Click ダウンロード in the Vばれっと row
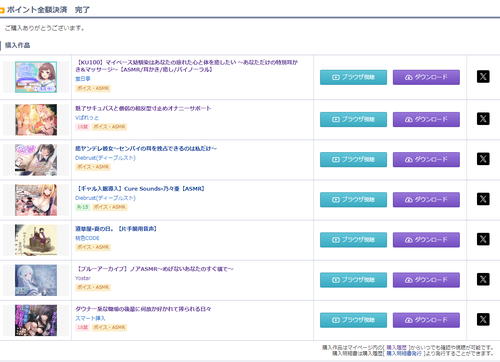This screenshot has width=500, height=362. click(x=426, y=119)
